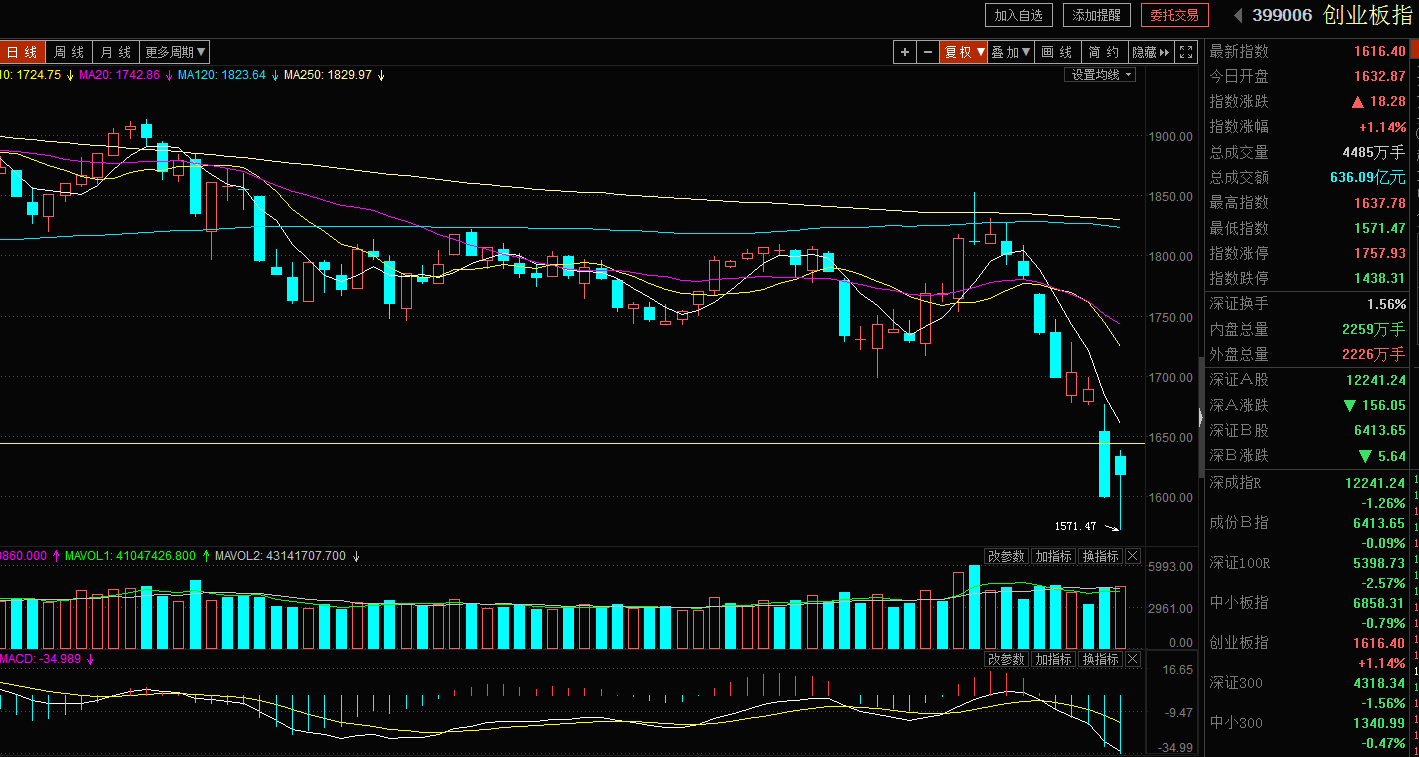This screenshot has width=1419, height=757.
Task: Open the 深成指R index entry
Action: pos(1308,492)
